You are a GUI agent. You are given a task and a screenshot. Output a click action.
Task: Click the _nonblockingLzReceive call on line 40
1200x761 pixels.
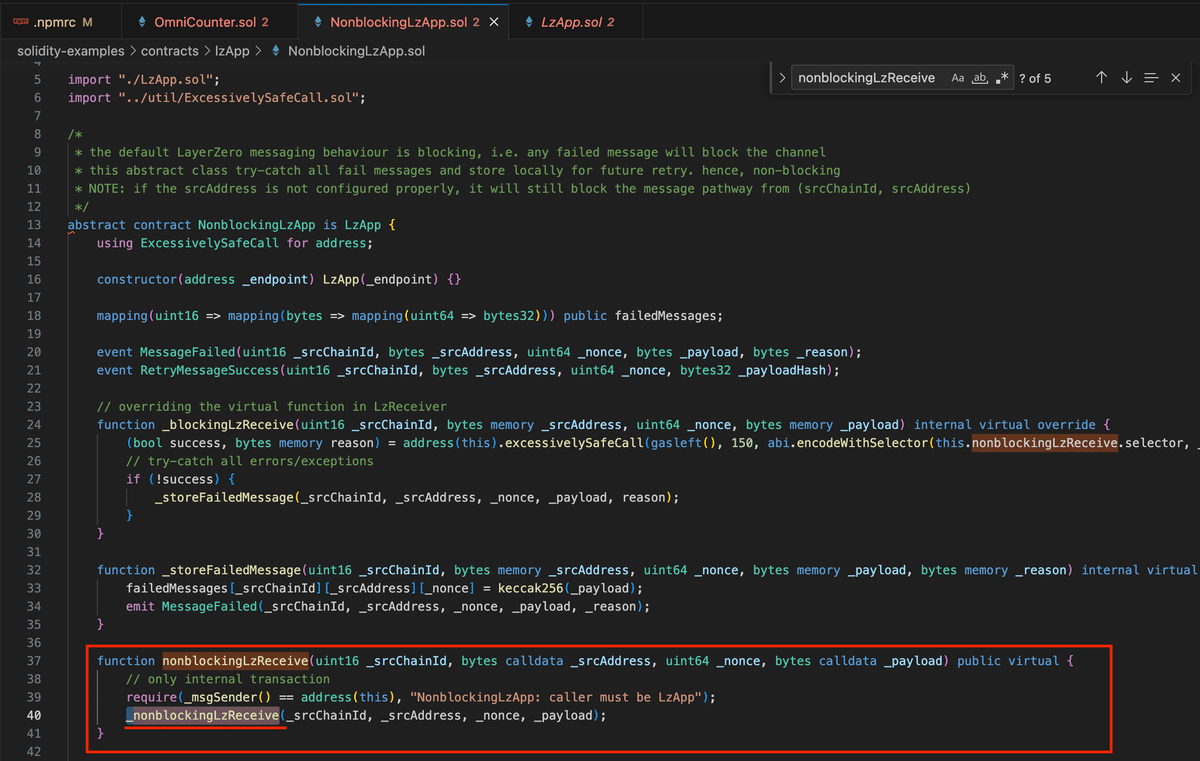click(x=202, y=716)
